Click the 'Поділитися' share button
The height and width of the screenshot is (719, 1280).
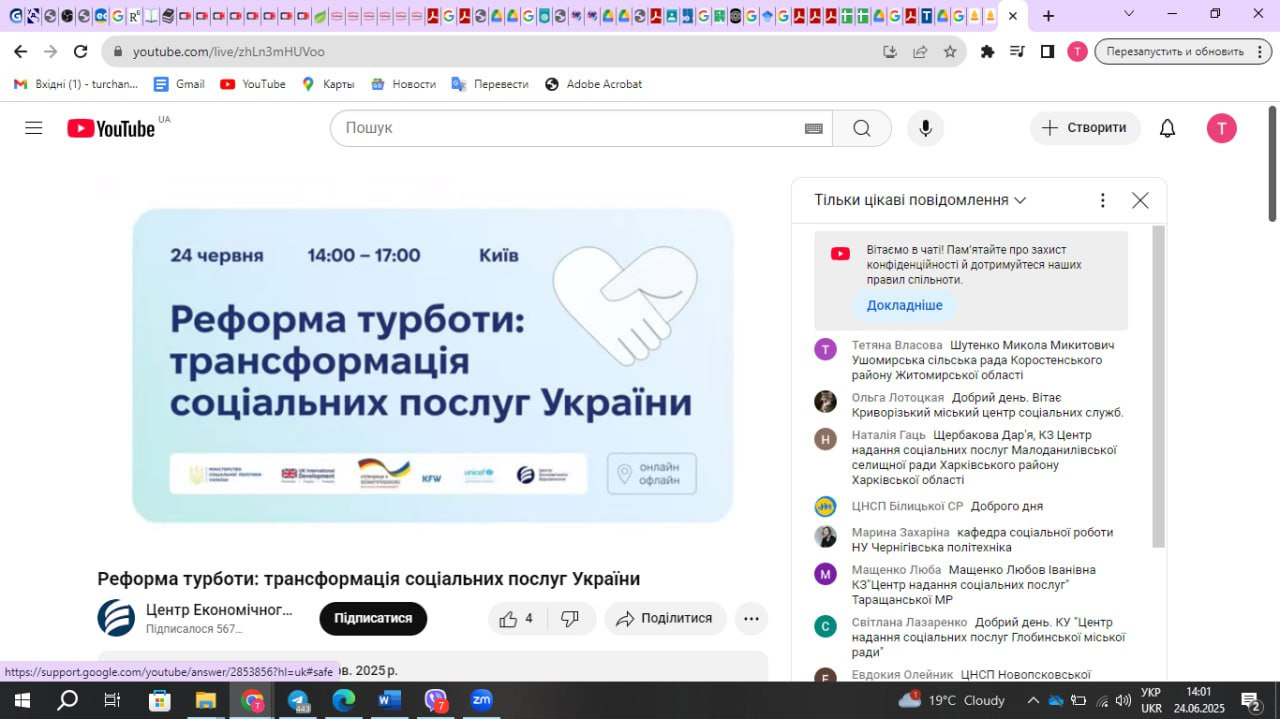point(665,618)
